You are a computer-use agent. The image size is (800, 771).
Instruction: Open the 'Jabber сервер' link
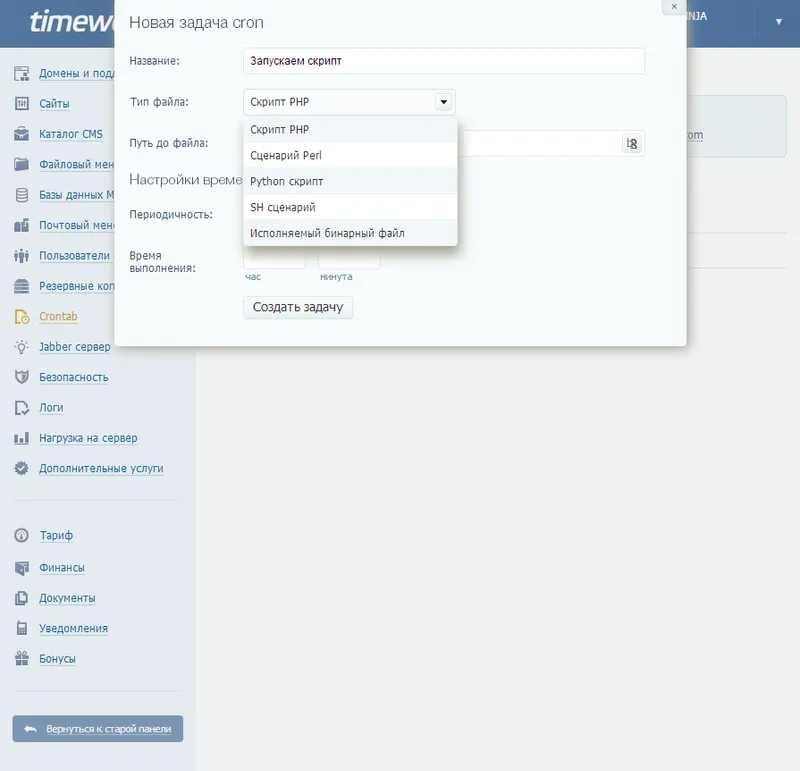pos(75,347)
